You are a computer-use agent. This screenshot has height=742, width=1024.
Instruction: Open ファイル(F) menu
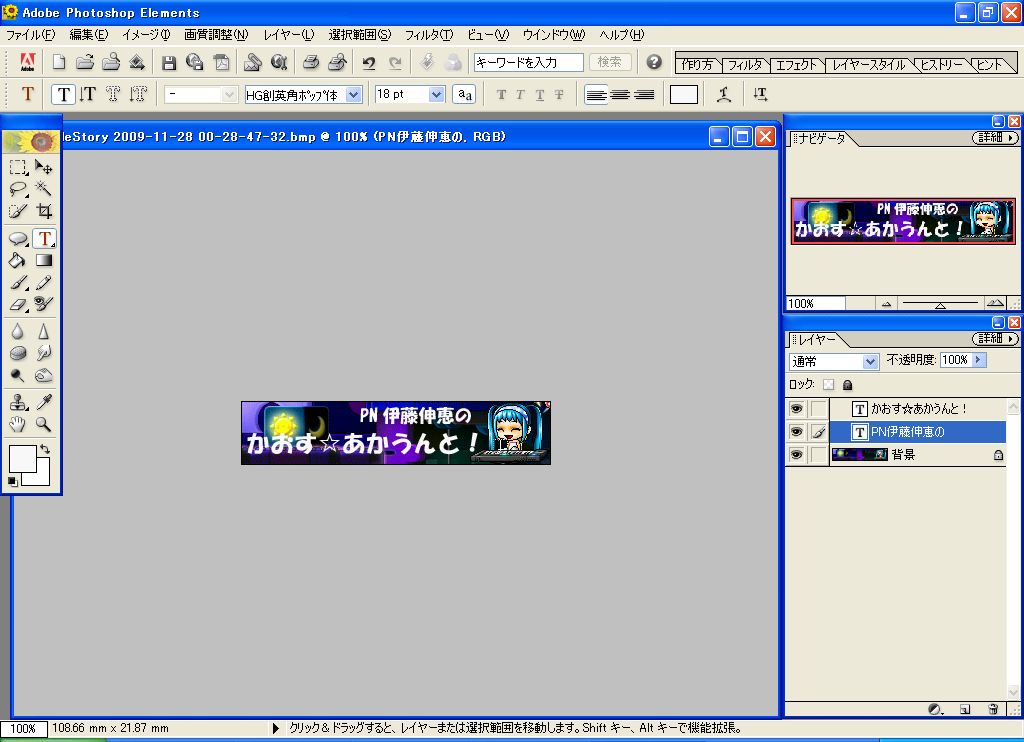pos(30,35)
